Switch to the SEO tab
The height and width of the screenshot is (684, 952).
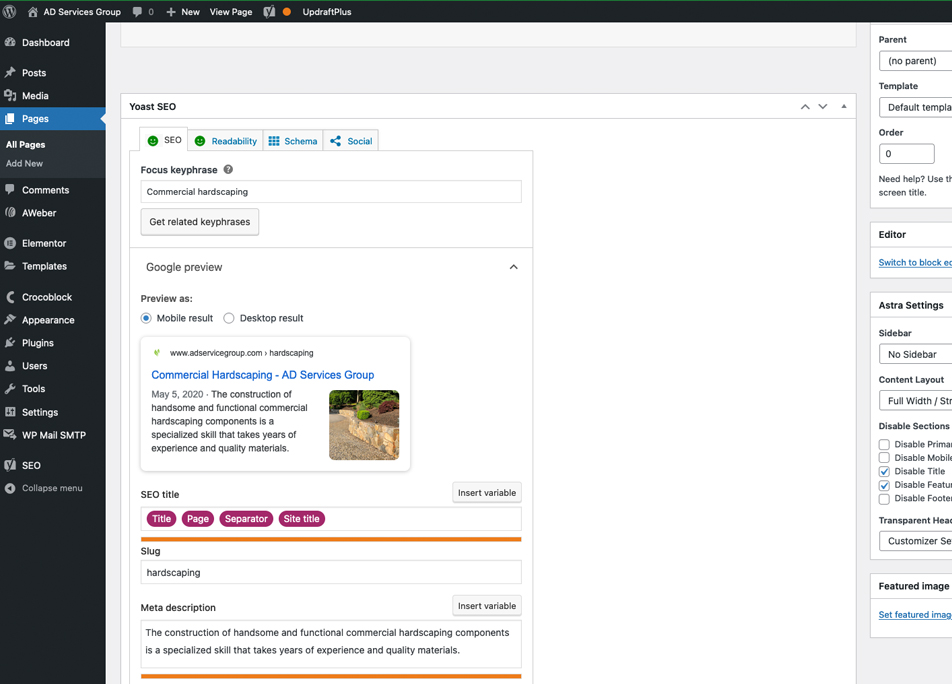(x=164, y=140)
